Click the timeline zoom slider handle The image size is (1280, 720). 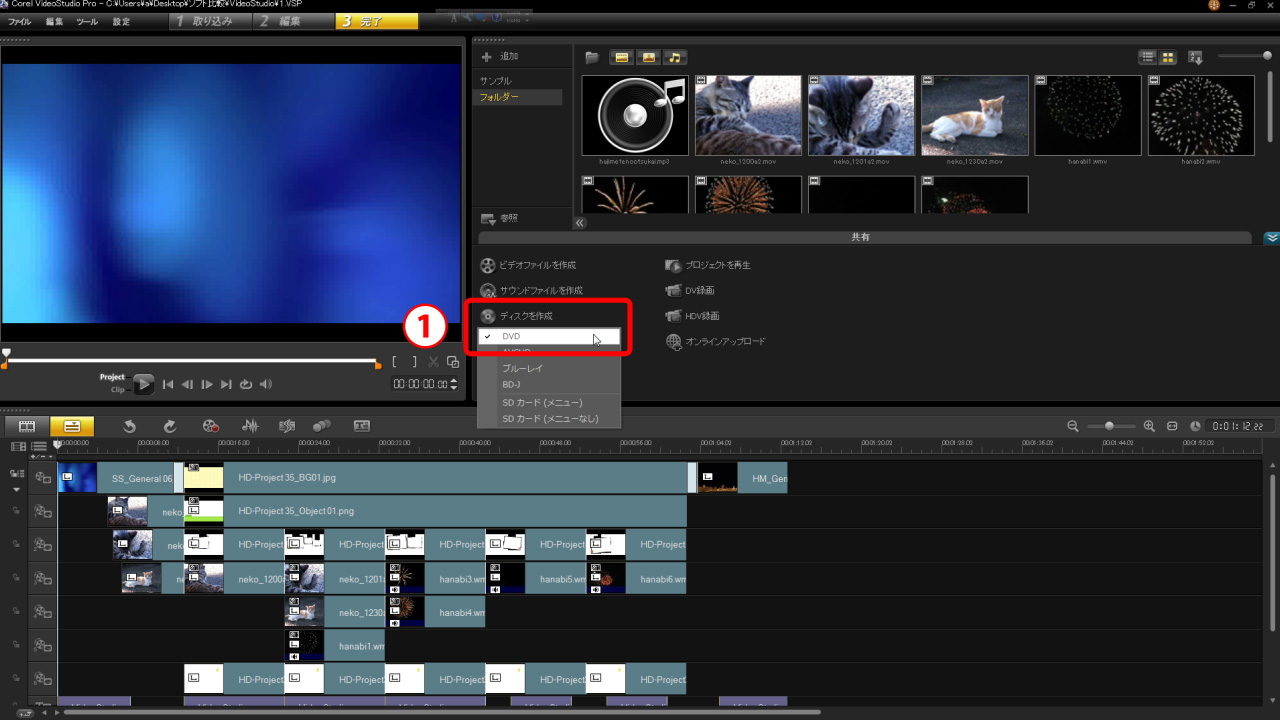click(x=1108, y=426)
